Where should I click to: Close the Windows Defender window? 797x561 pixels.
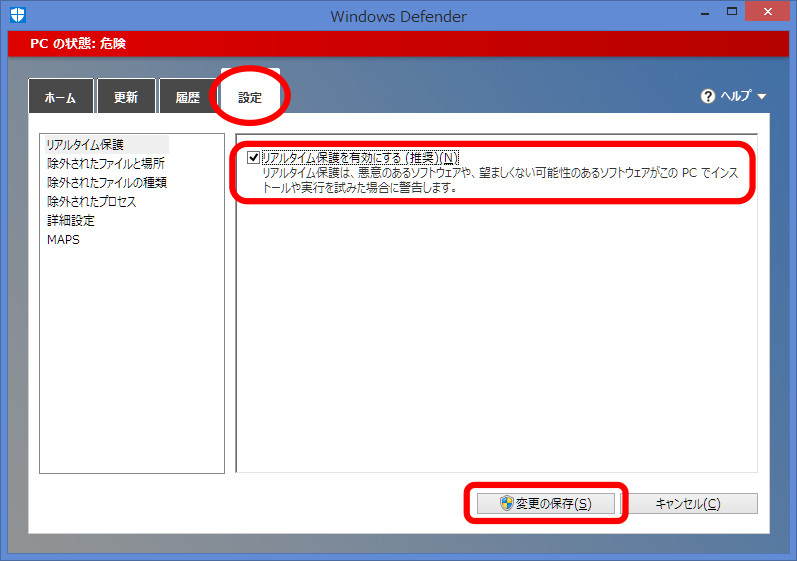tap(768, 12)
